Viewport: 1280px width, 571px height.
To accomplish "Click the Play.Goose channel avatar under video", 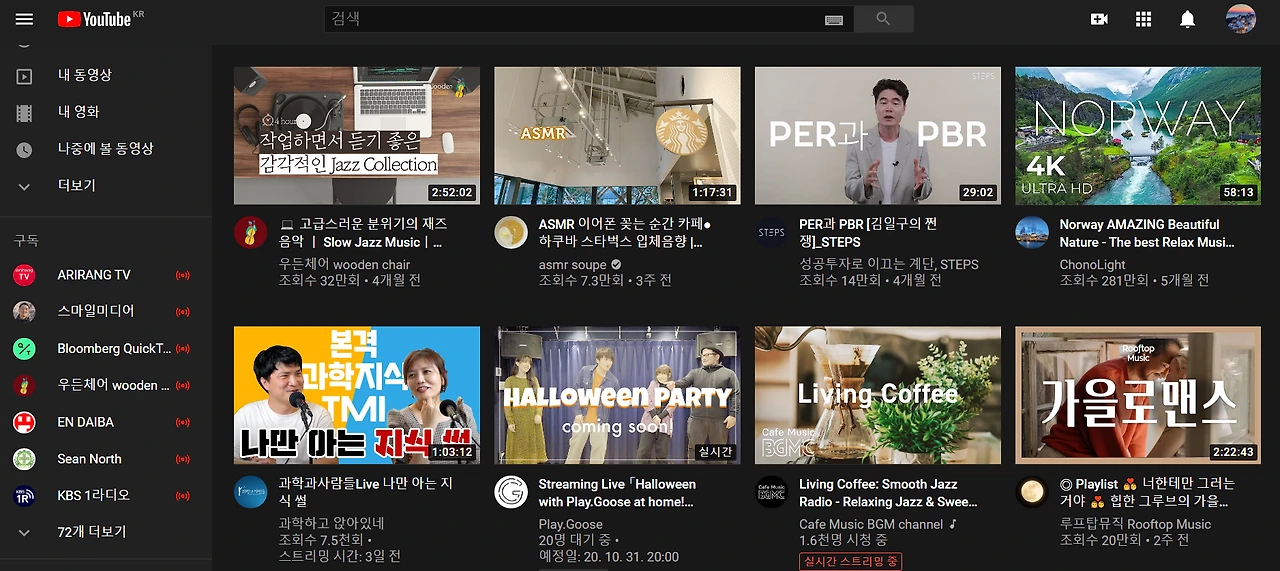I will 511,492.
